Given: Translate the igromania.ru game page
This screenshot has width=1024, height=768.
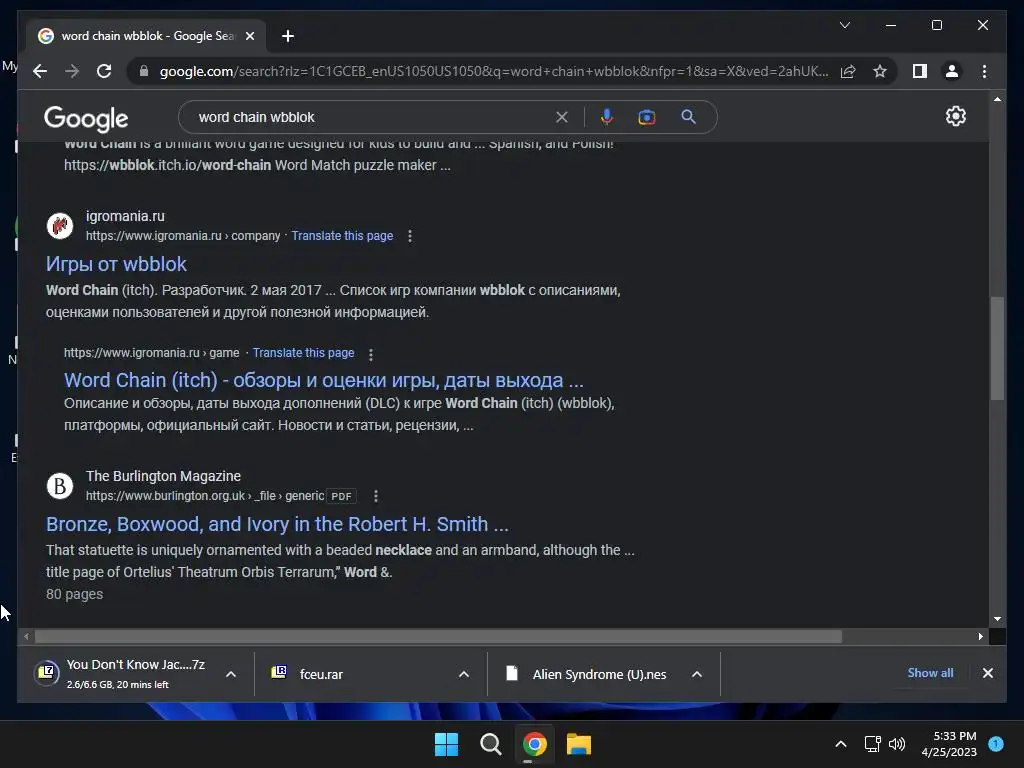Looking at the screenshot, I should point(304,353).
